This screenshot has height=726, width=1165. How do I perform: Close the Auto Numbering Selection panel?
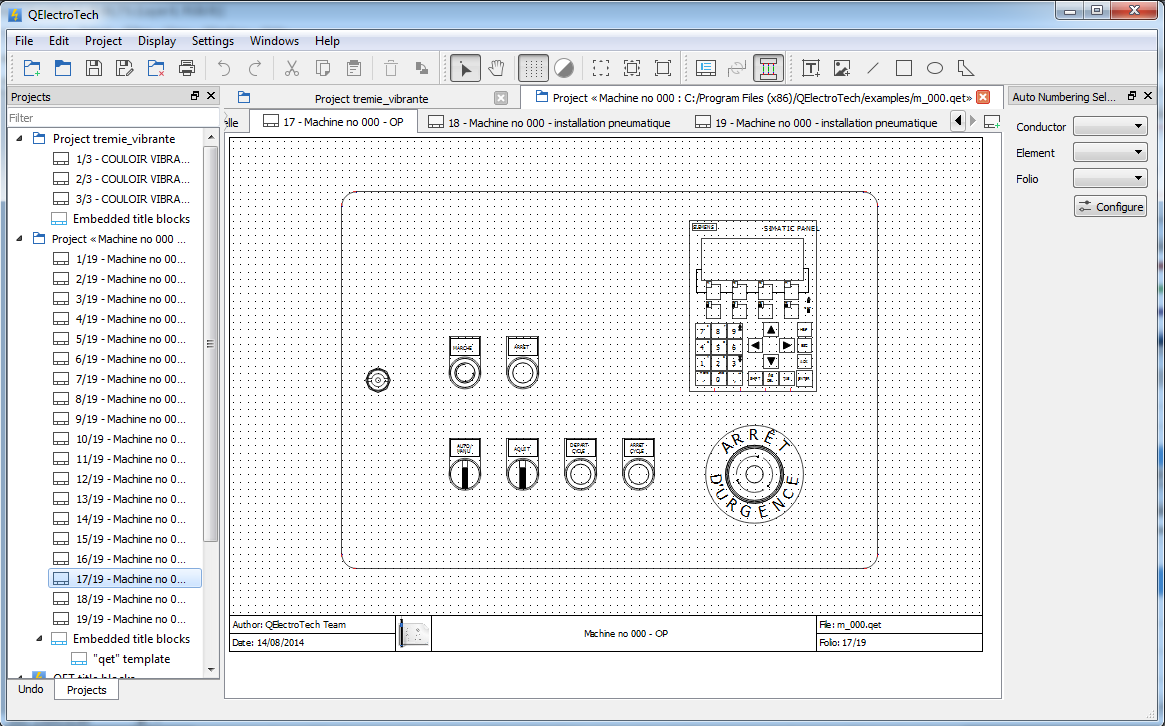click(x=1148, y=96)
